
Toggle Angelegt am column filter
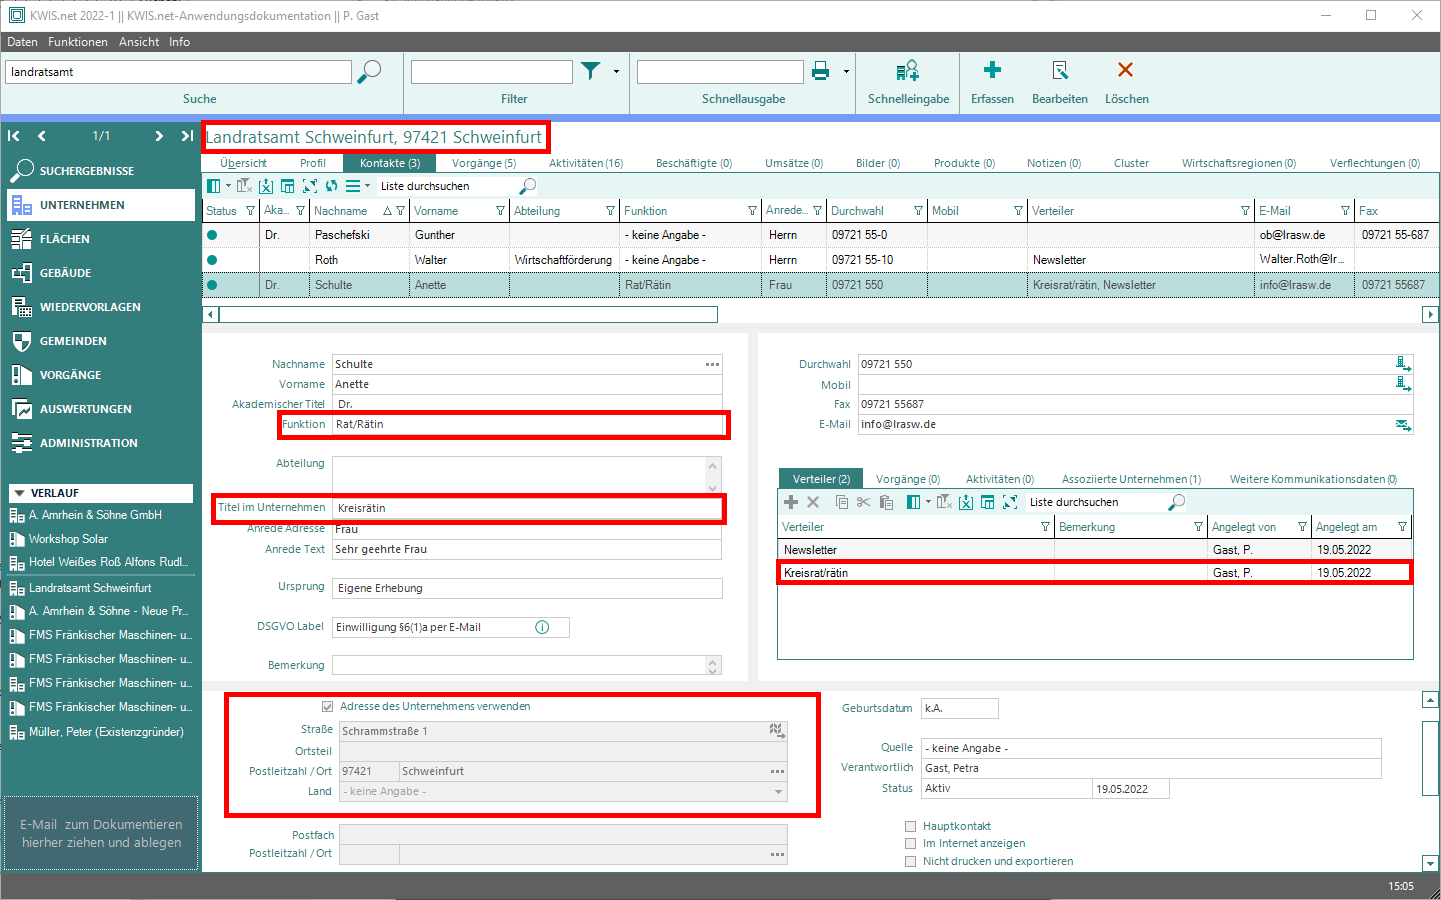1402,527
